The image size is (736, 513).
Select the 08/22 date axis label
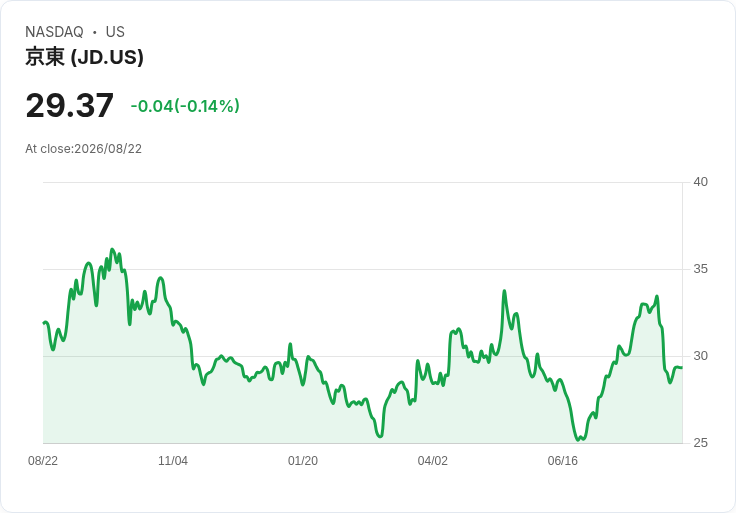point(43,461)
